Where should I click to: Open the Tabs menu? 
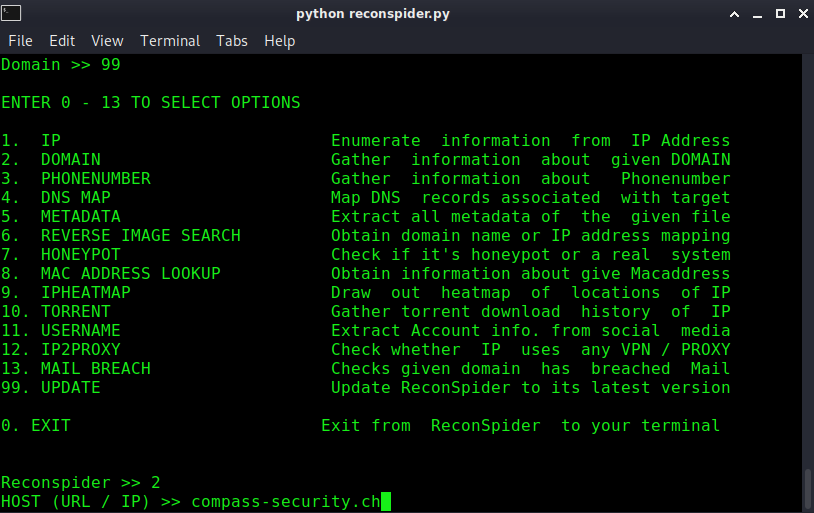click(232, 41)
